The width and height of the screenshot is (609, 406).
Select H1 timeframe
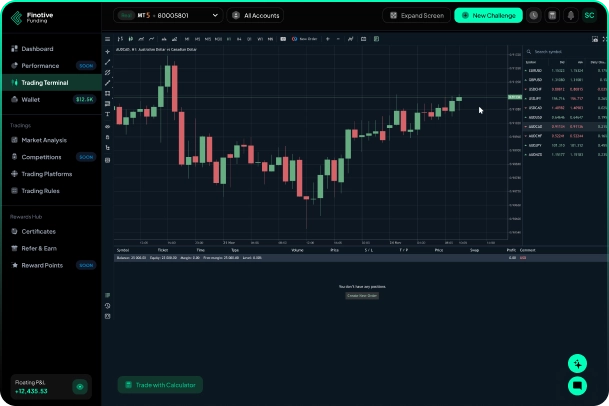point(229,39)
